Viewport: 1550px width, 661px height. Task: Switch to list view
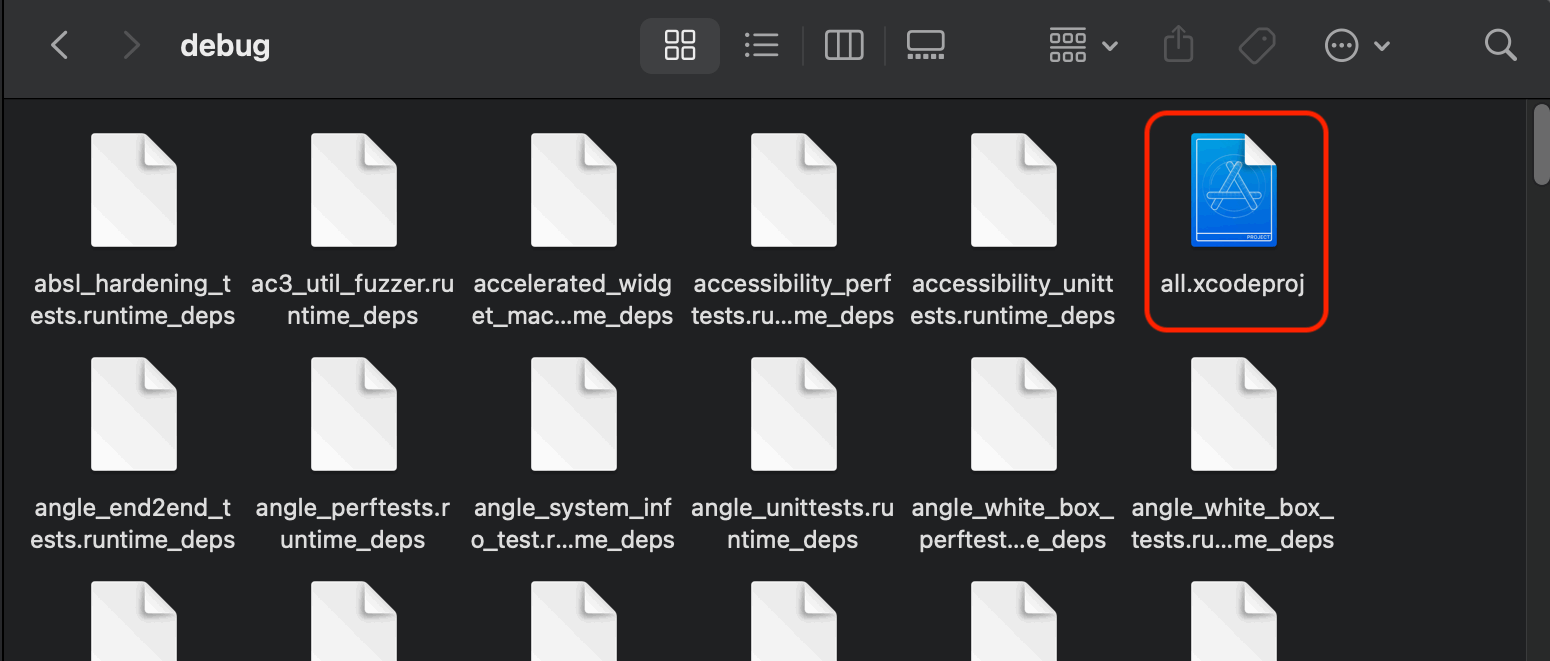(762, 45)
